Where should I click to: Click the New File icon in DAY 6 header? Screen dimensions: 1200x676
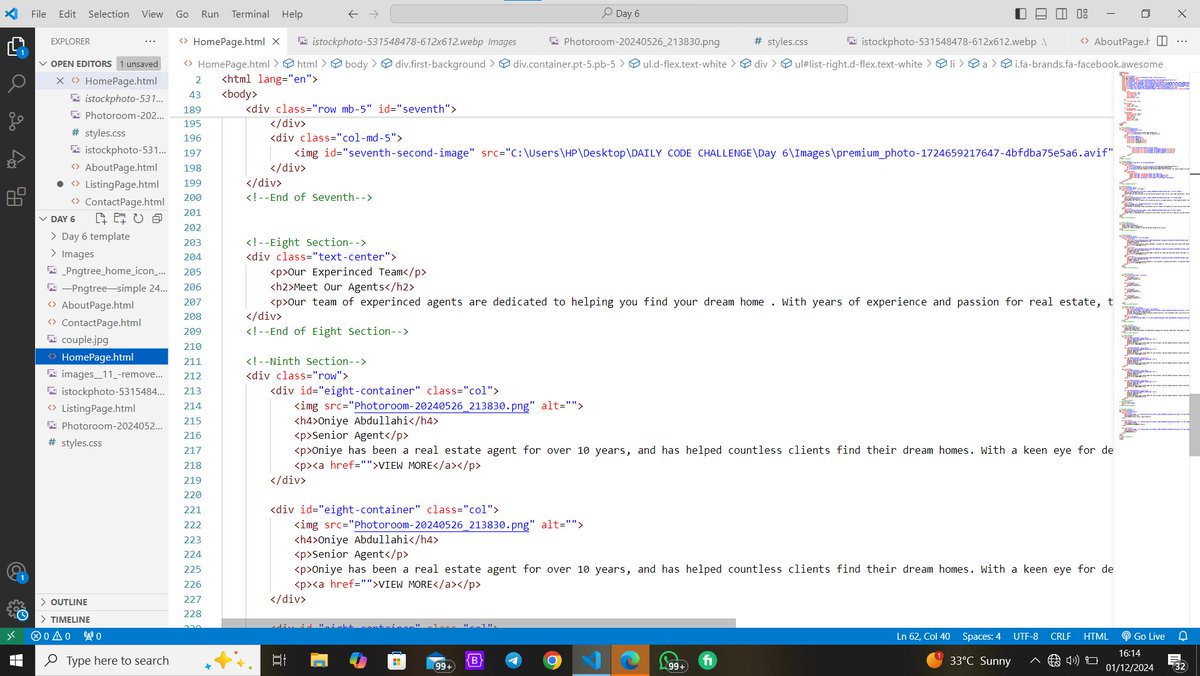point(101,218)
